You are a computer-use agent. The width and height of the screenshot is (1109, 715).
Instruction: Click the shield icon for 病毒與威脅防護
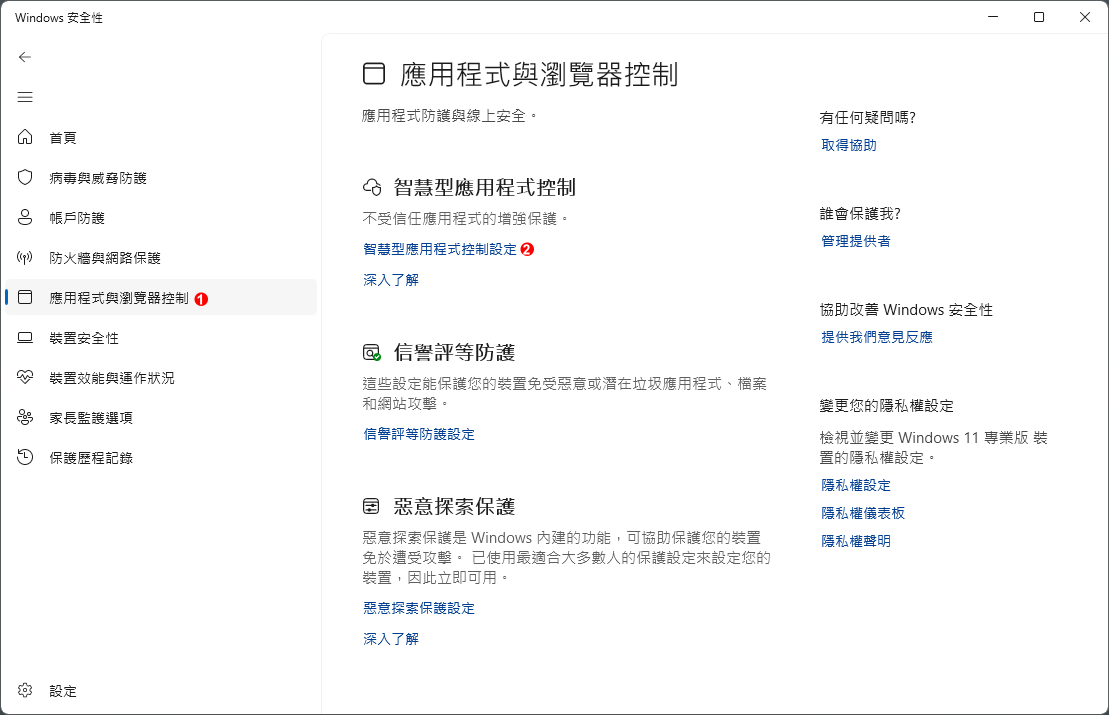25,178
